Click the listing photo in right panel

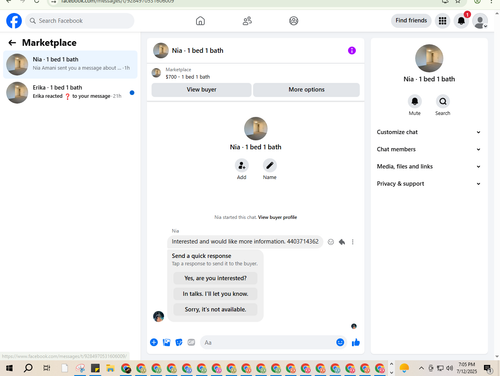429,58
